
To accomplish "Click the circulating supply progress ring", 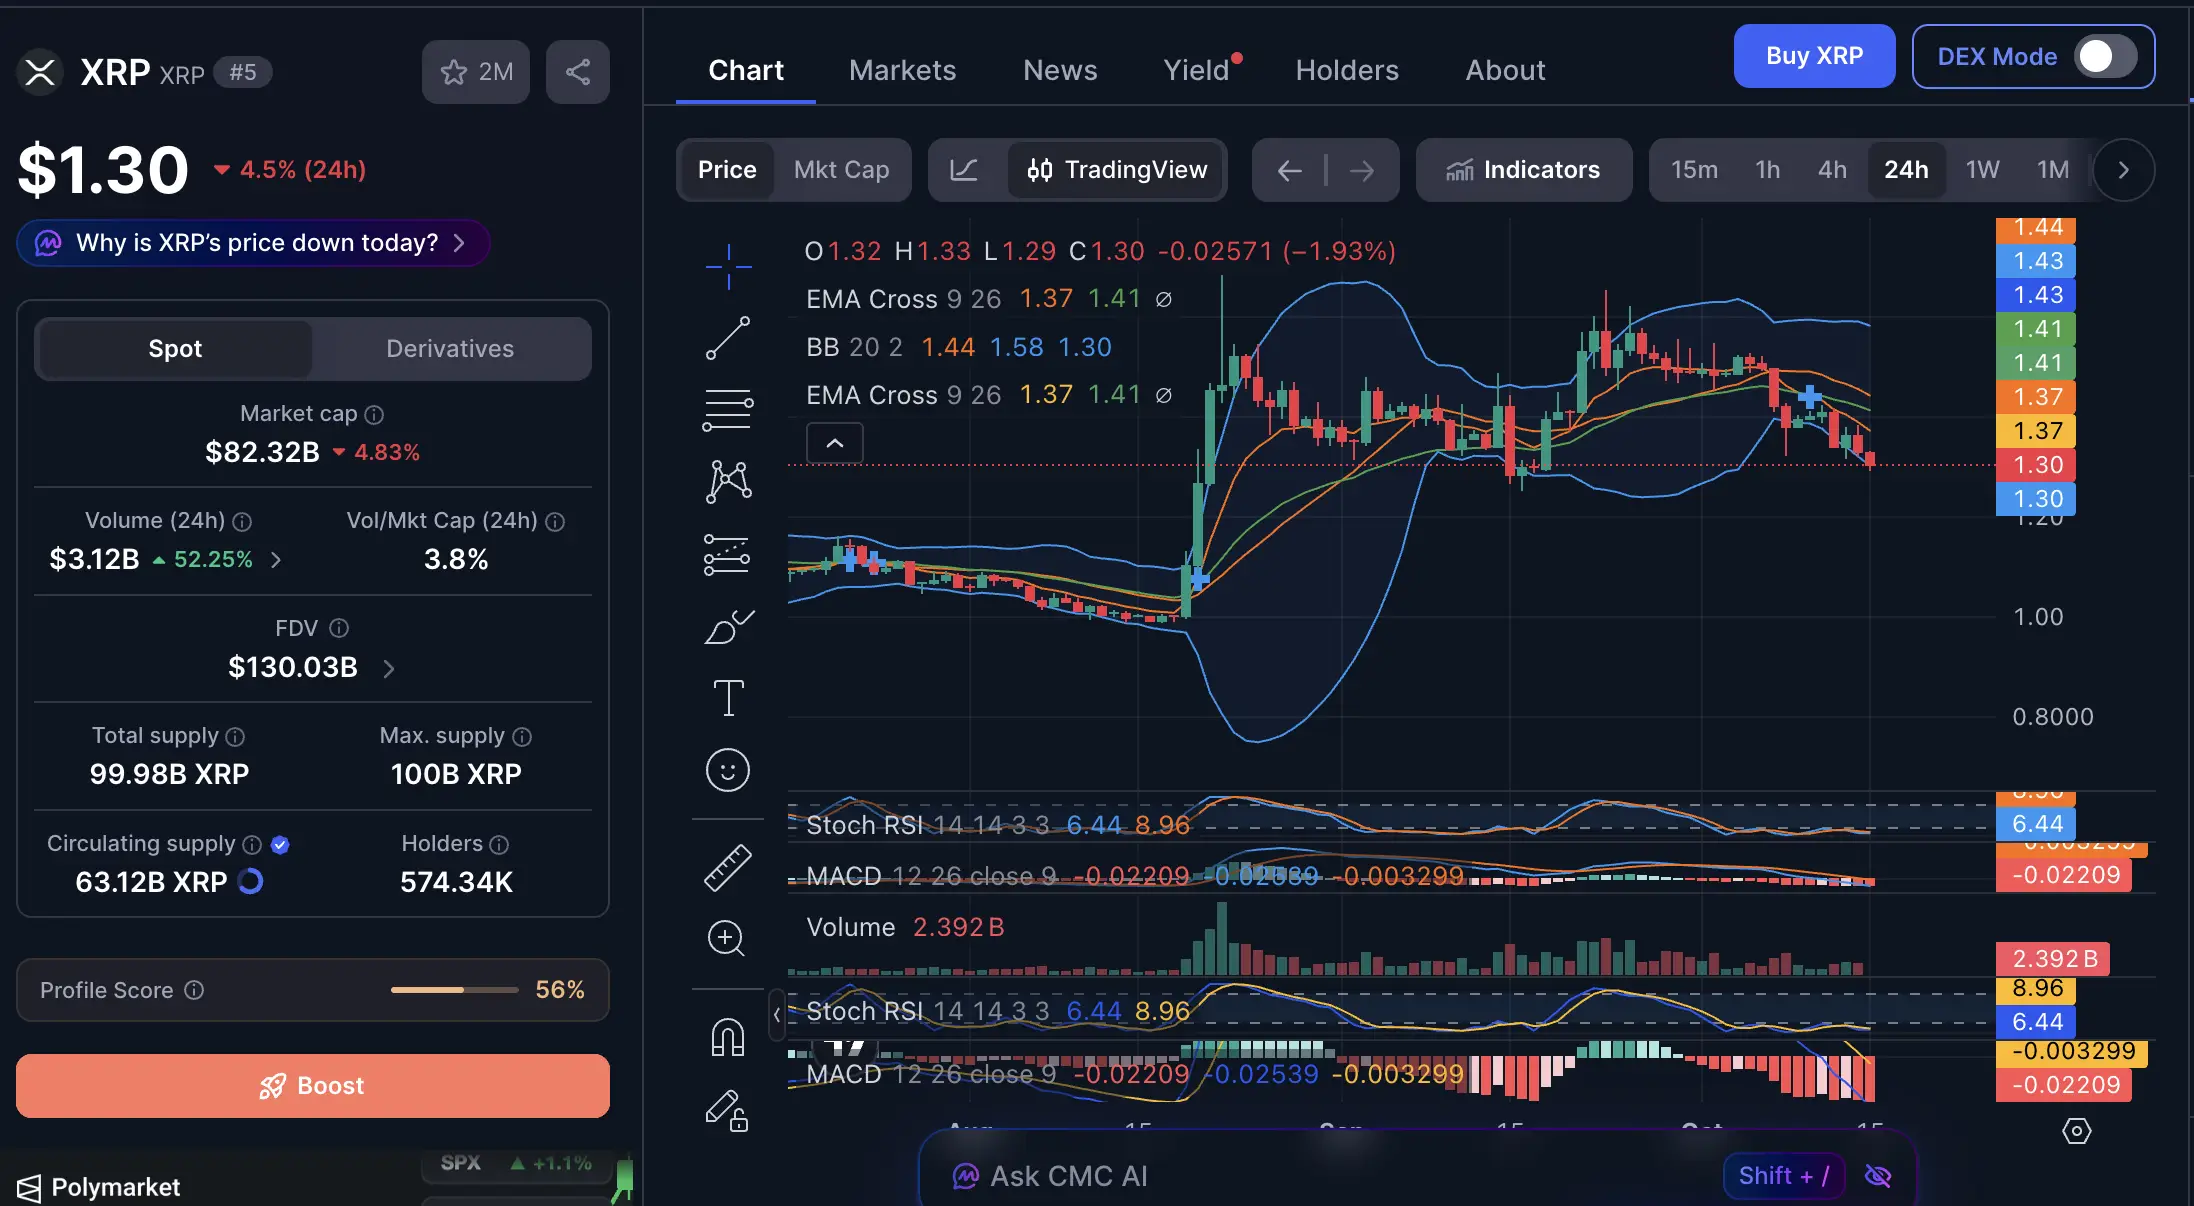I will point(250,881).
